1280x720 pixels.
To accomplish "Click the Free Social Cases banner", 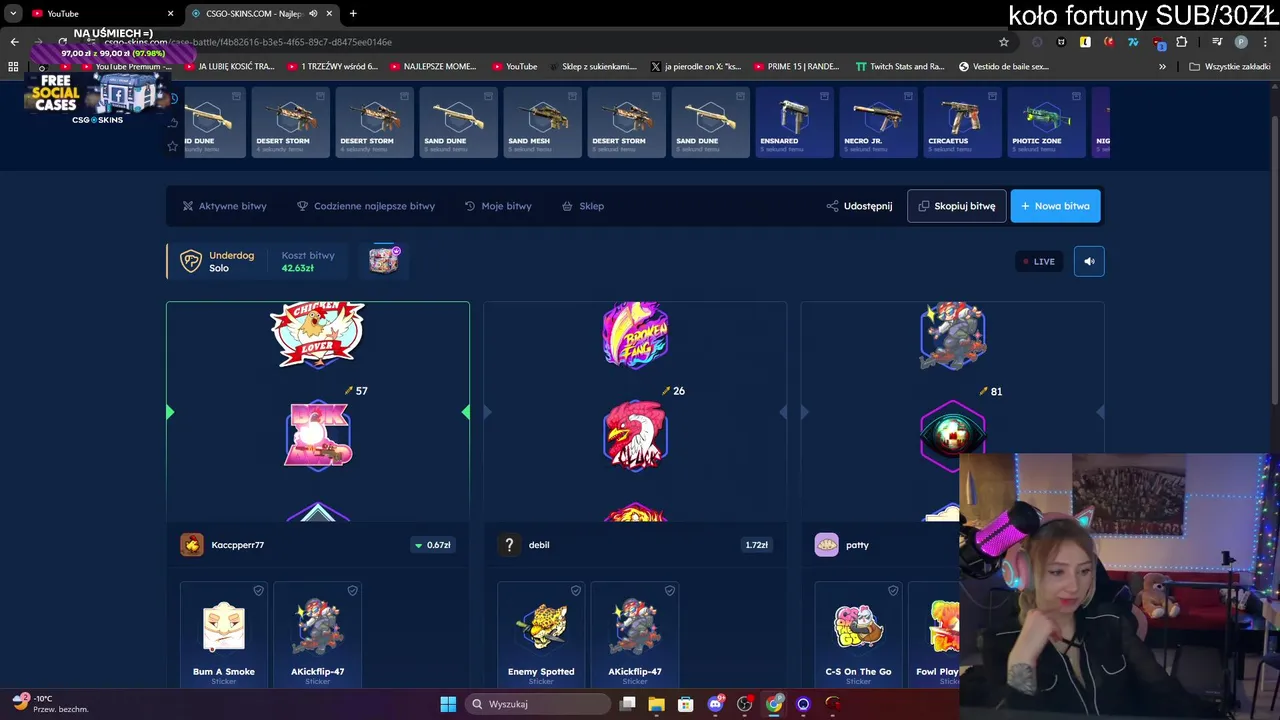I will pyautogui.click(x=97, y=98).
